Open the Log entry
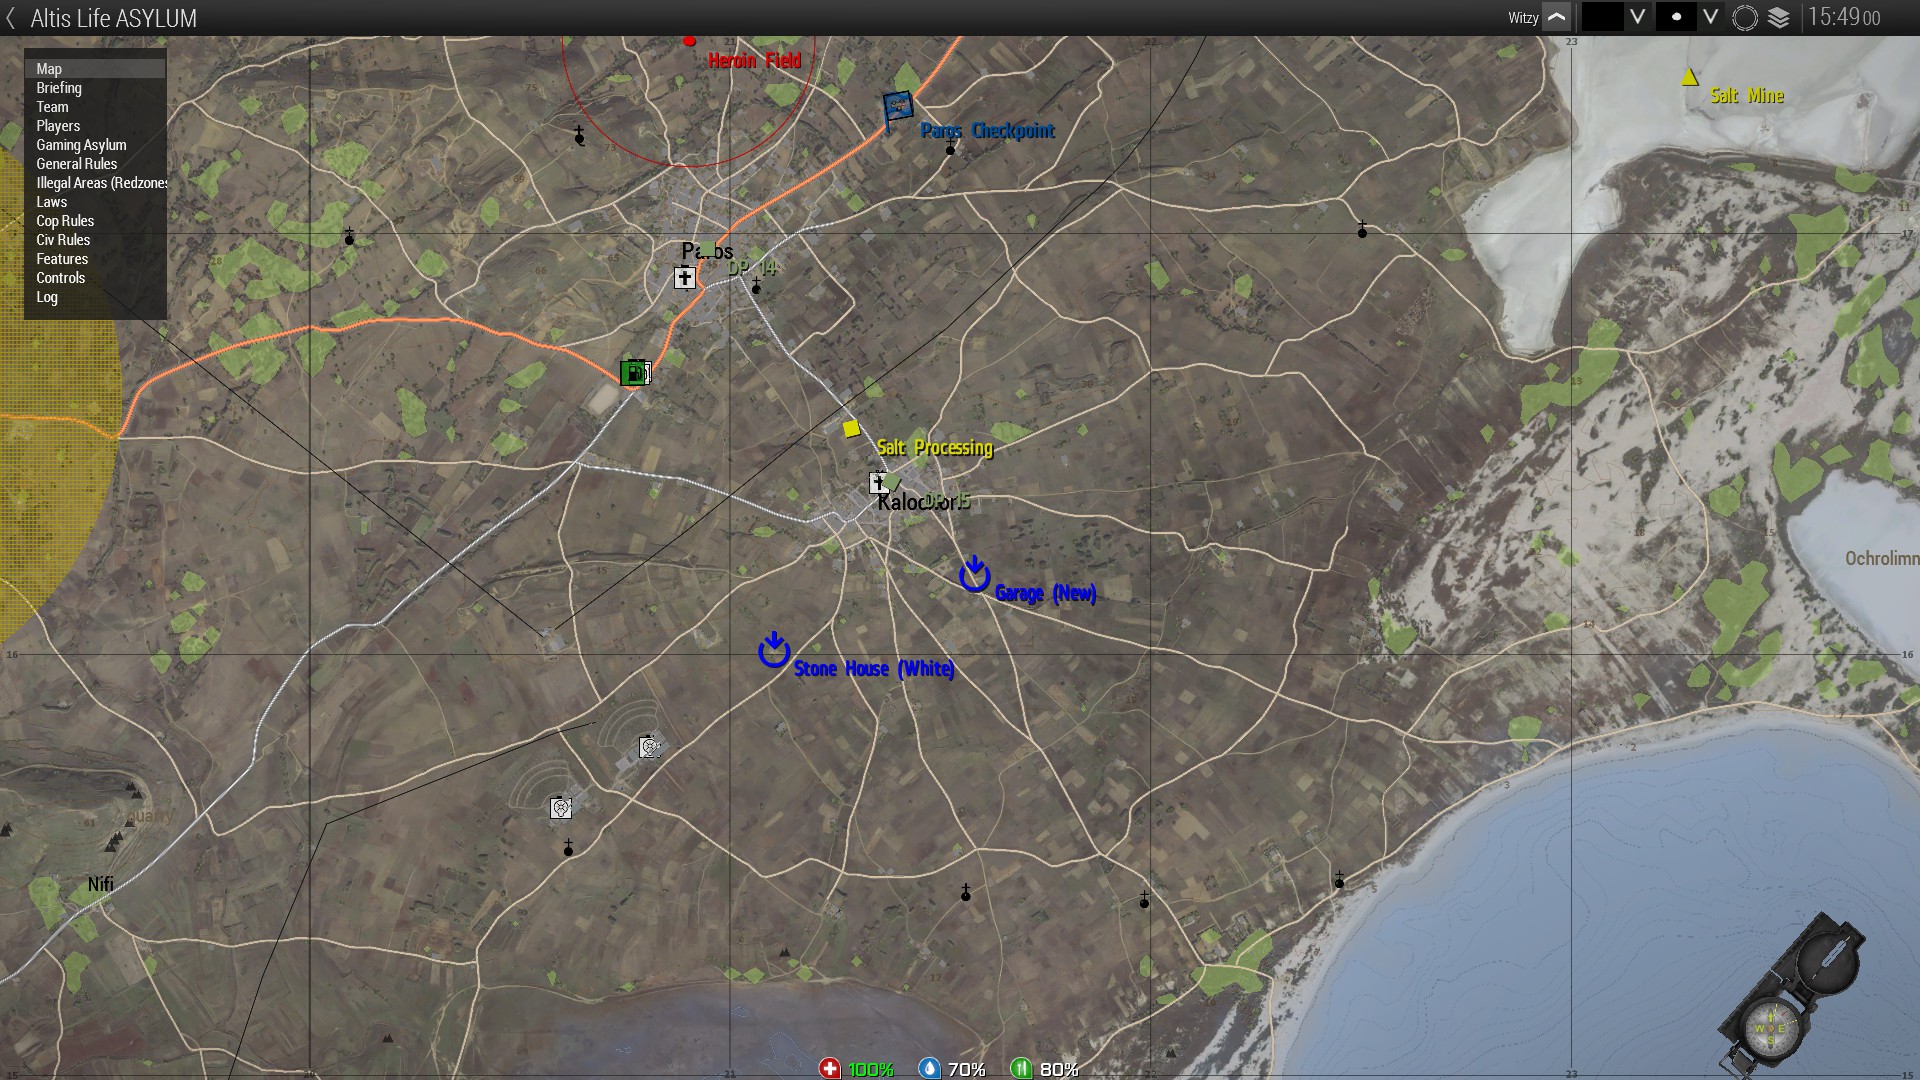 point(95,297)
